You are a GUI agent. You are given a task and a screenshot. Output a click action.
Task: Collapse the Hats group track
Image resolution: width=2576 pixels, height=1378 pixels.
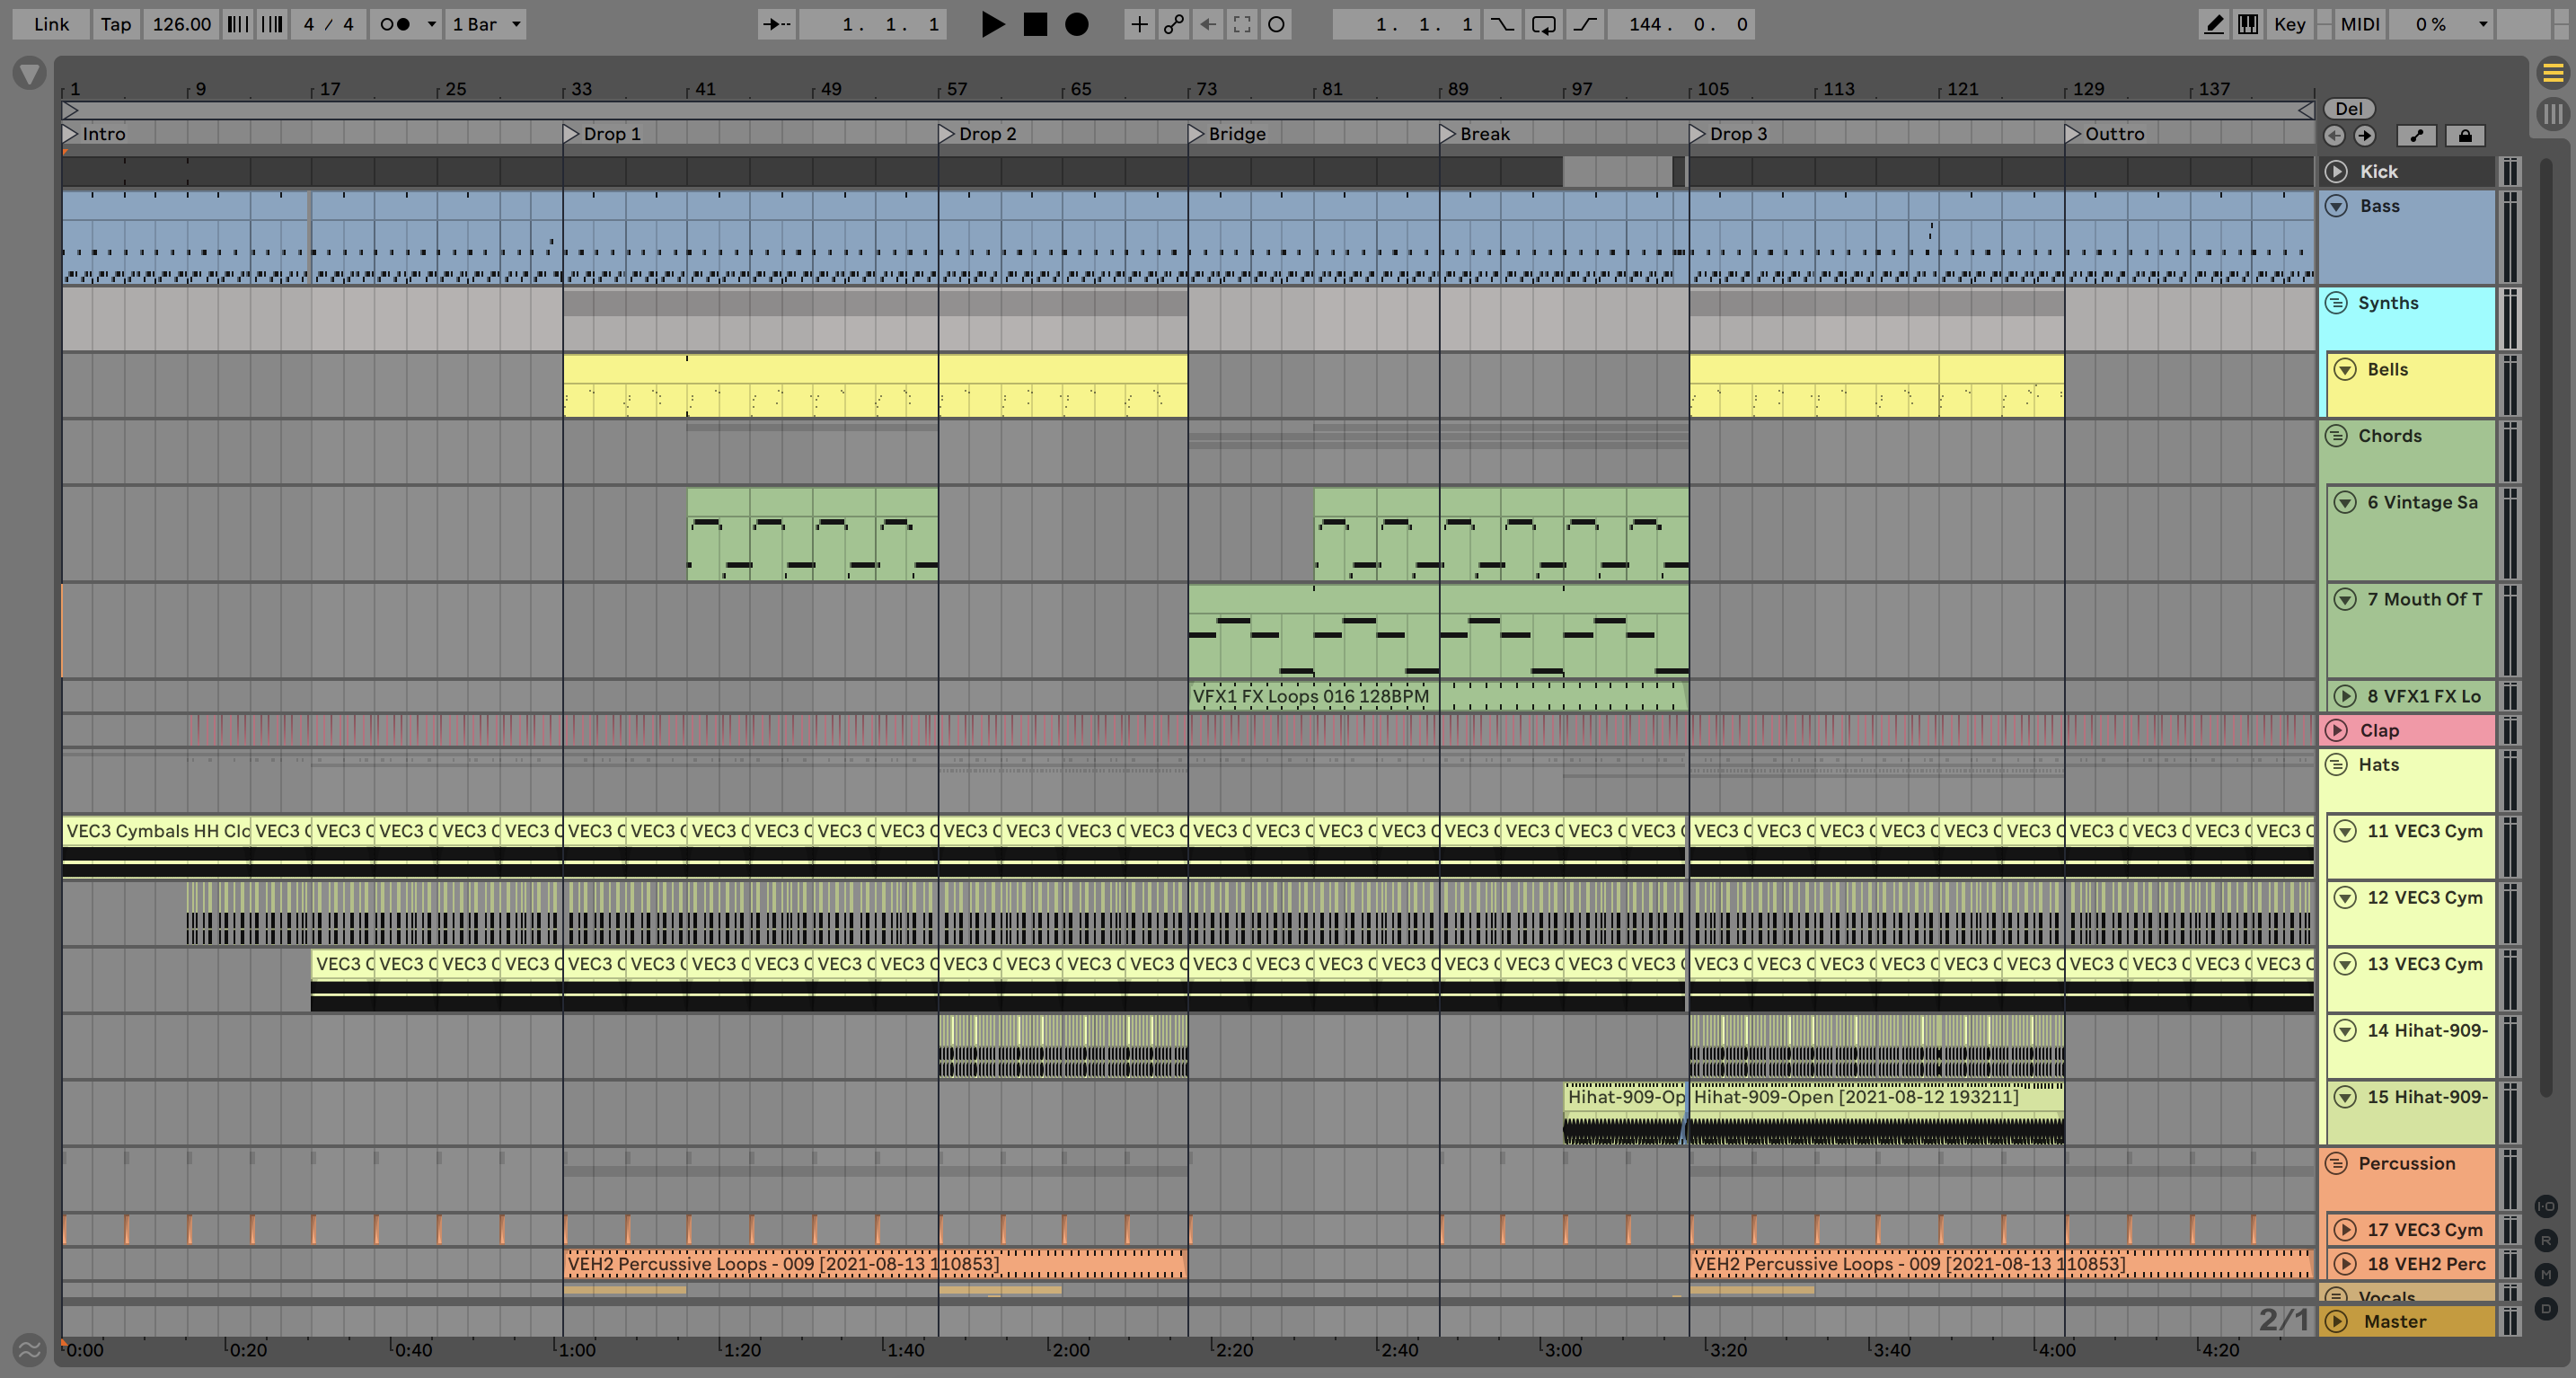pos(2336,765)
